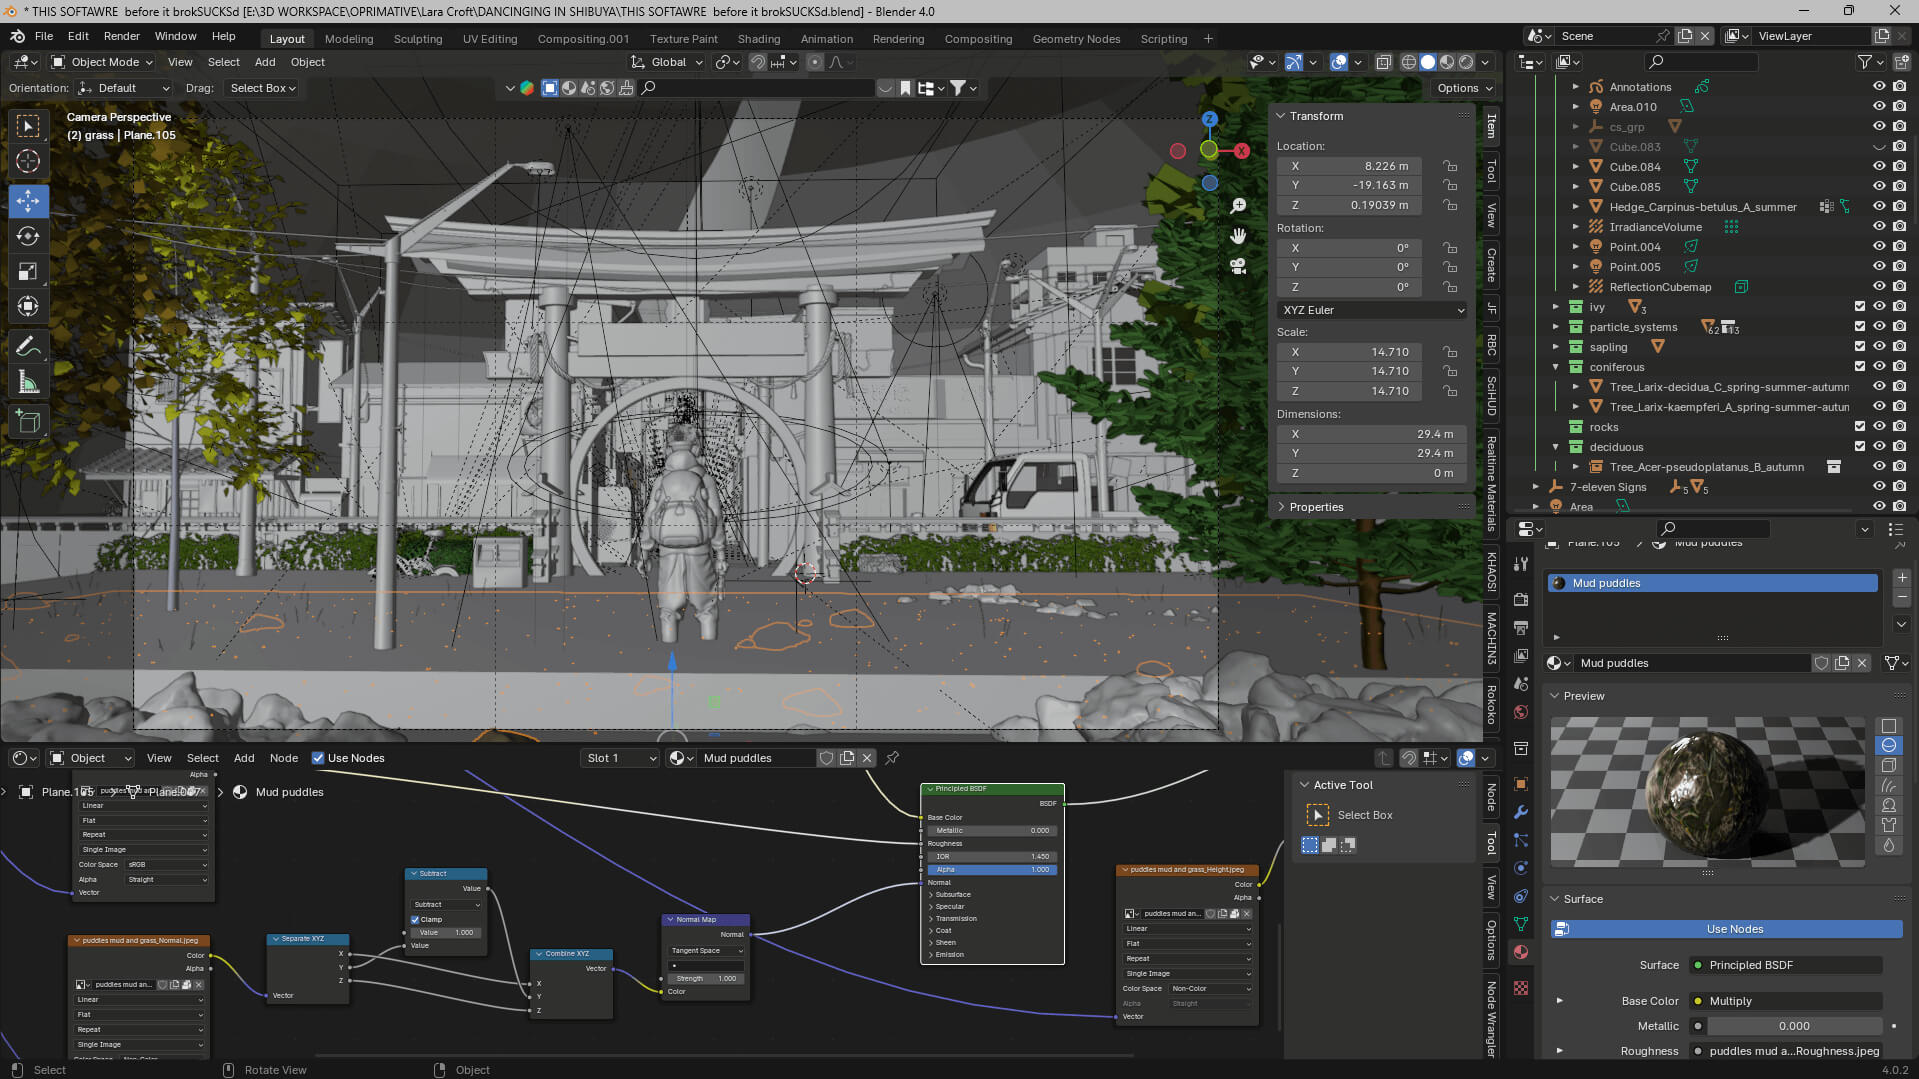Click the Options button in viewport header
This screenshot has height=1079, width=1919.
[x=1463, y=88]
